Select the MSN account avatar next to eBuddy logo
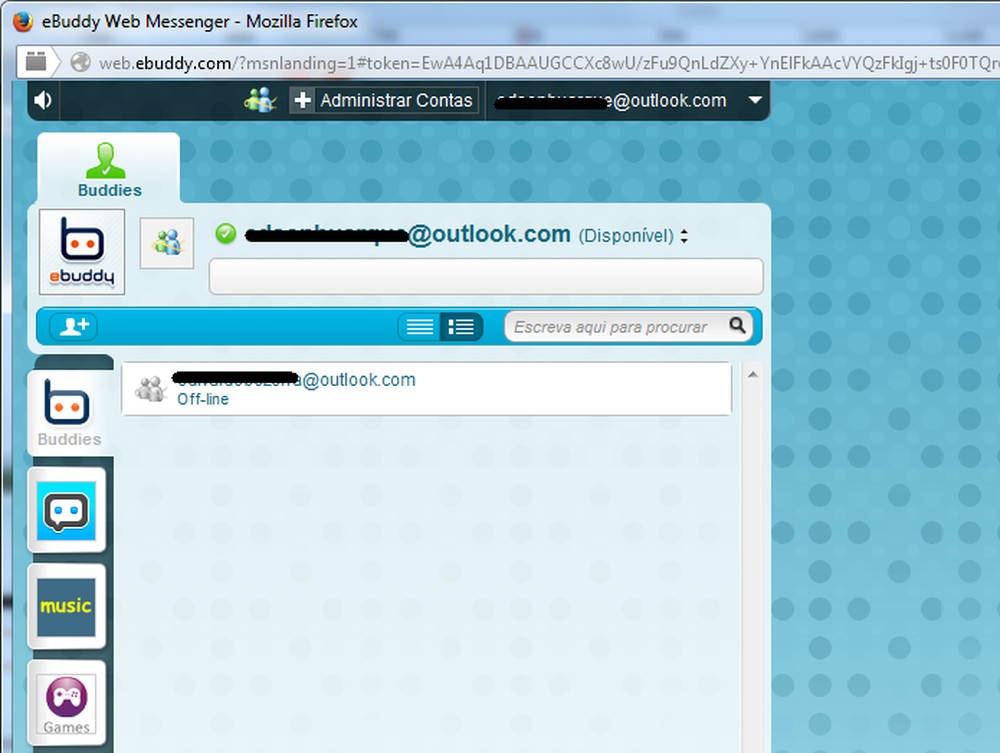The width and height of the screenshot is (1000, 753). coord(166,243)
